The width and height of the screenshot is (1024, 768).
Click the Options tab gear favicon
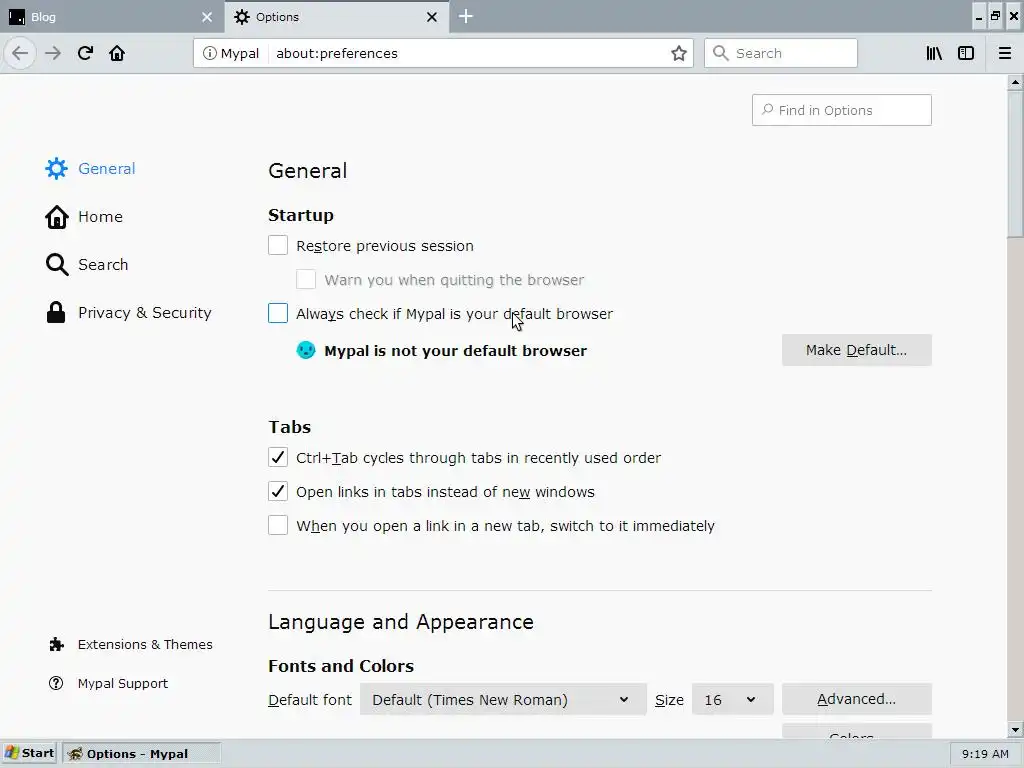(242, 17)
